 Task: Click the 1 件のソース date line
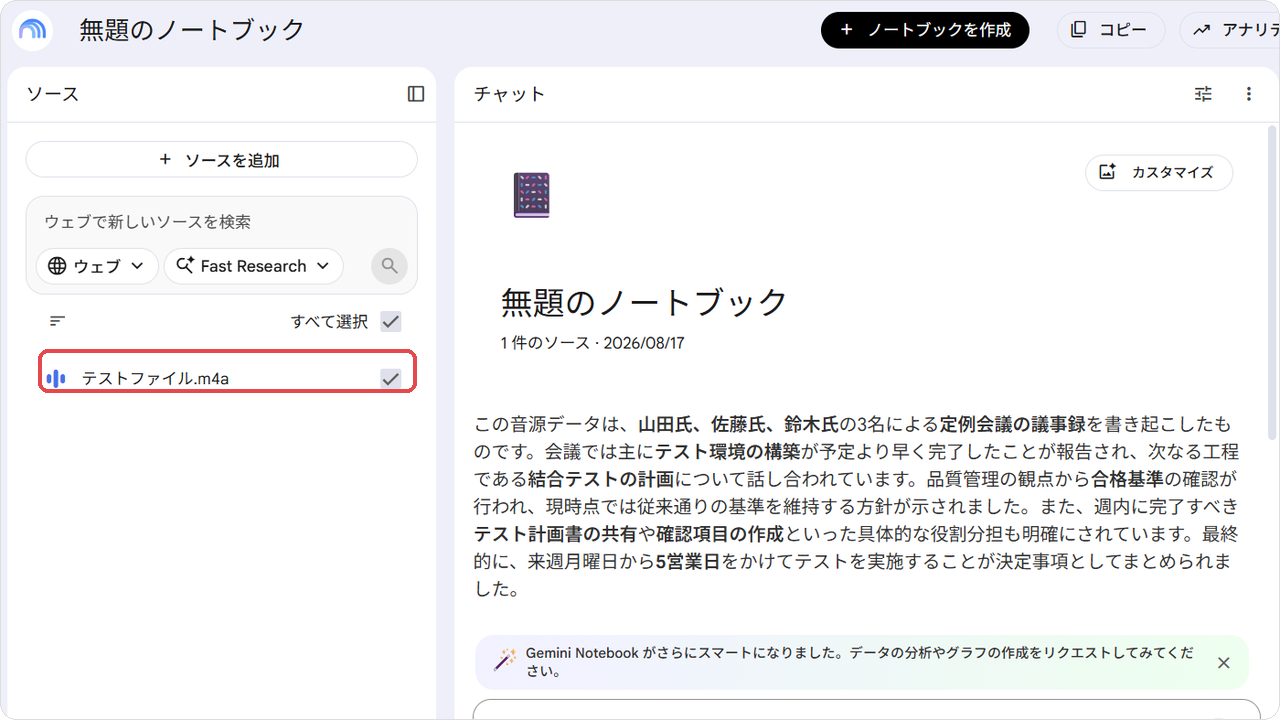point(593,343)
